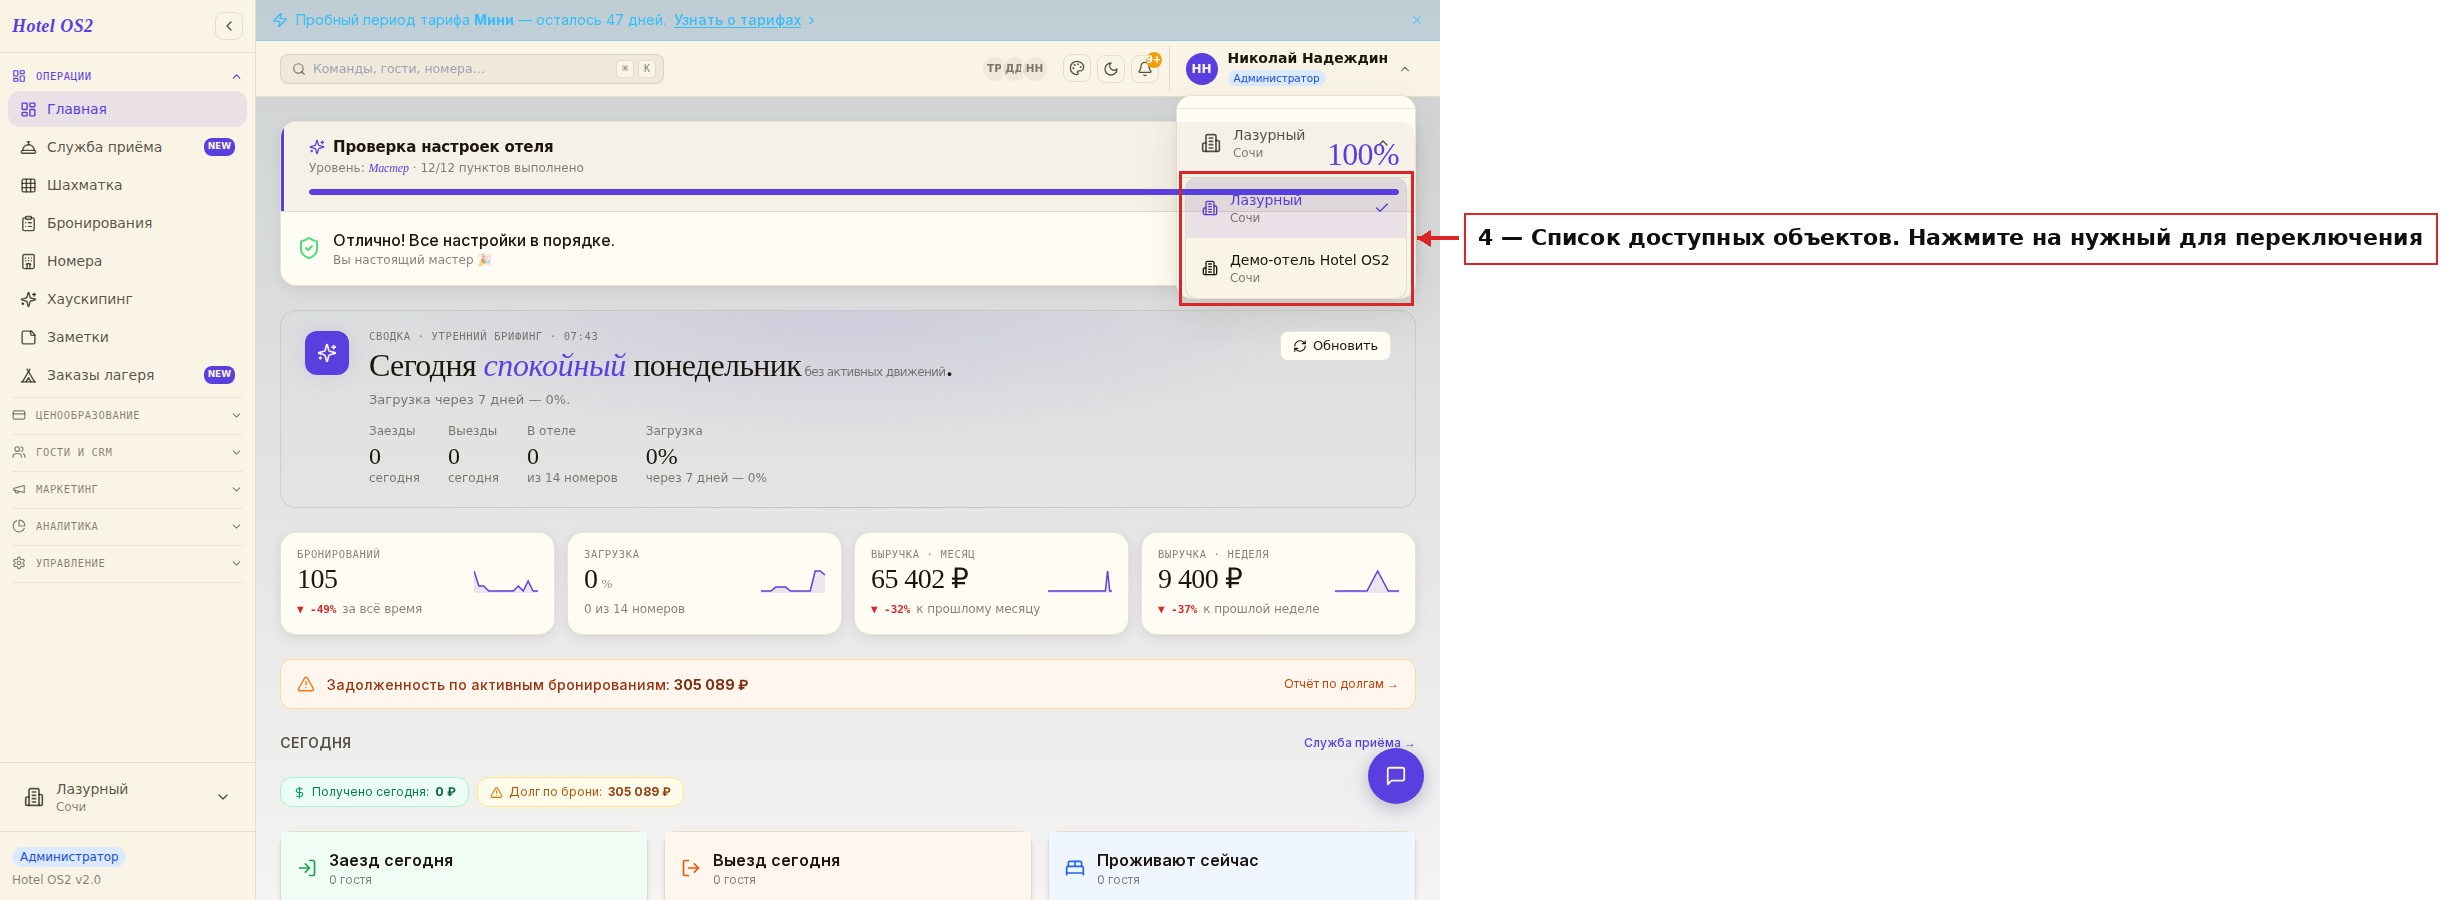Select the checked Лазурный property in the list
The image size is (2461, 900).
1296,208
